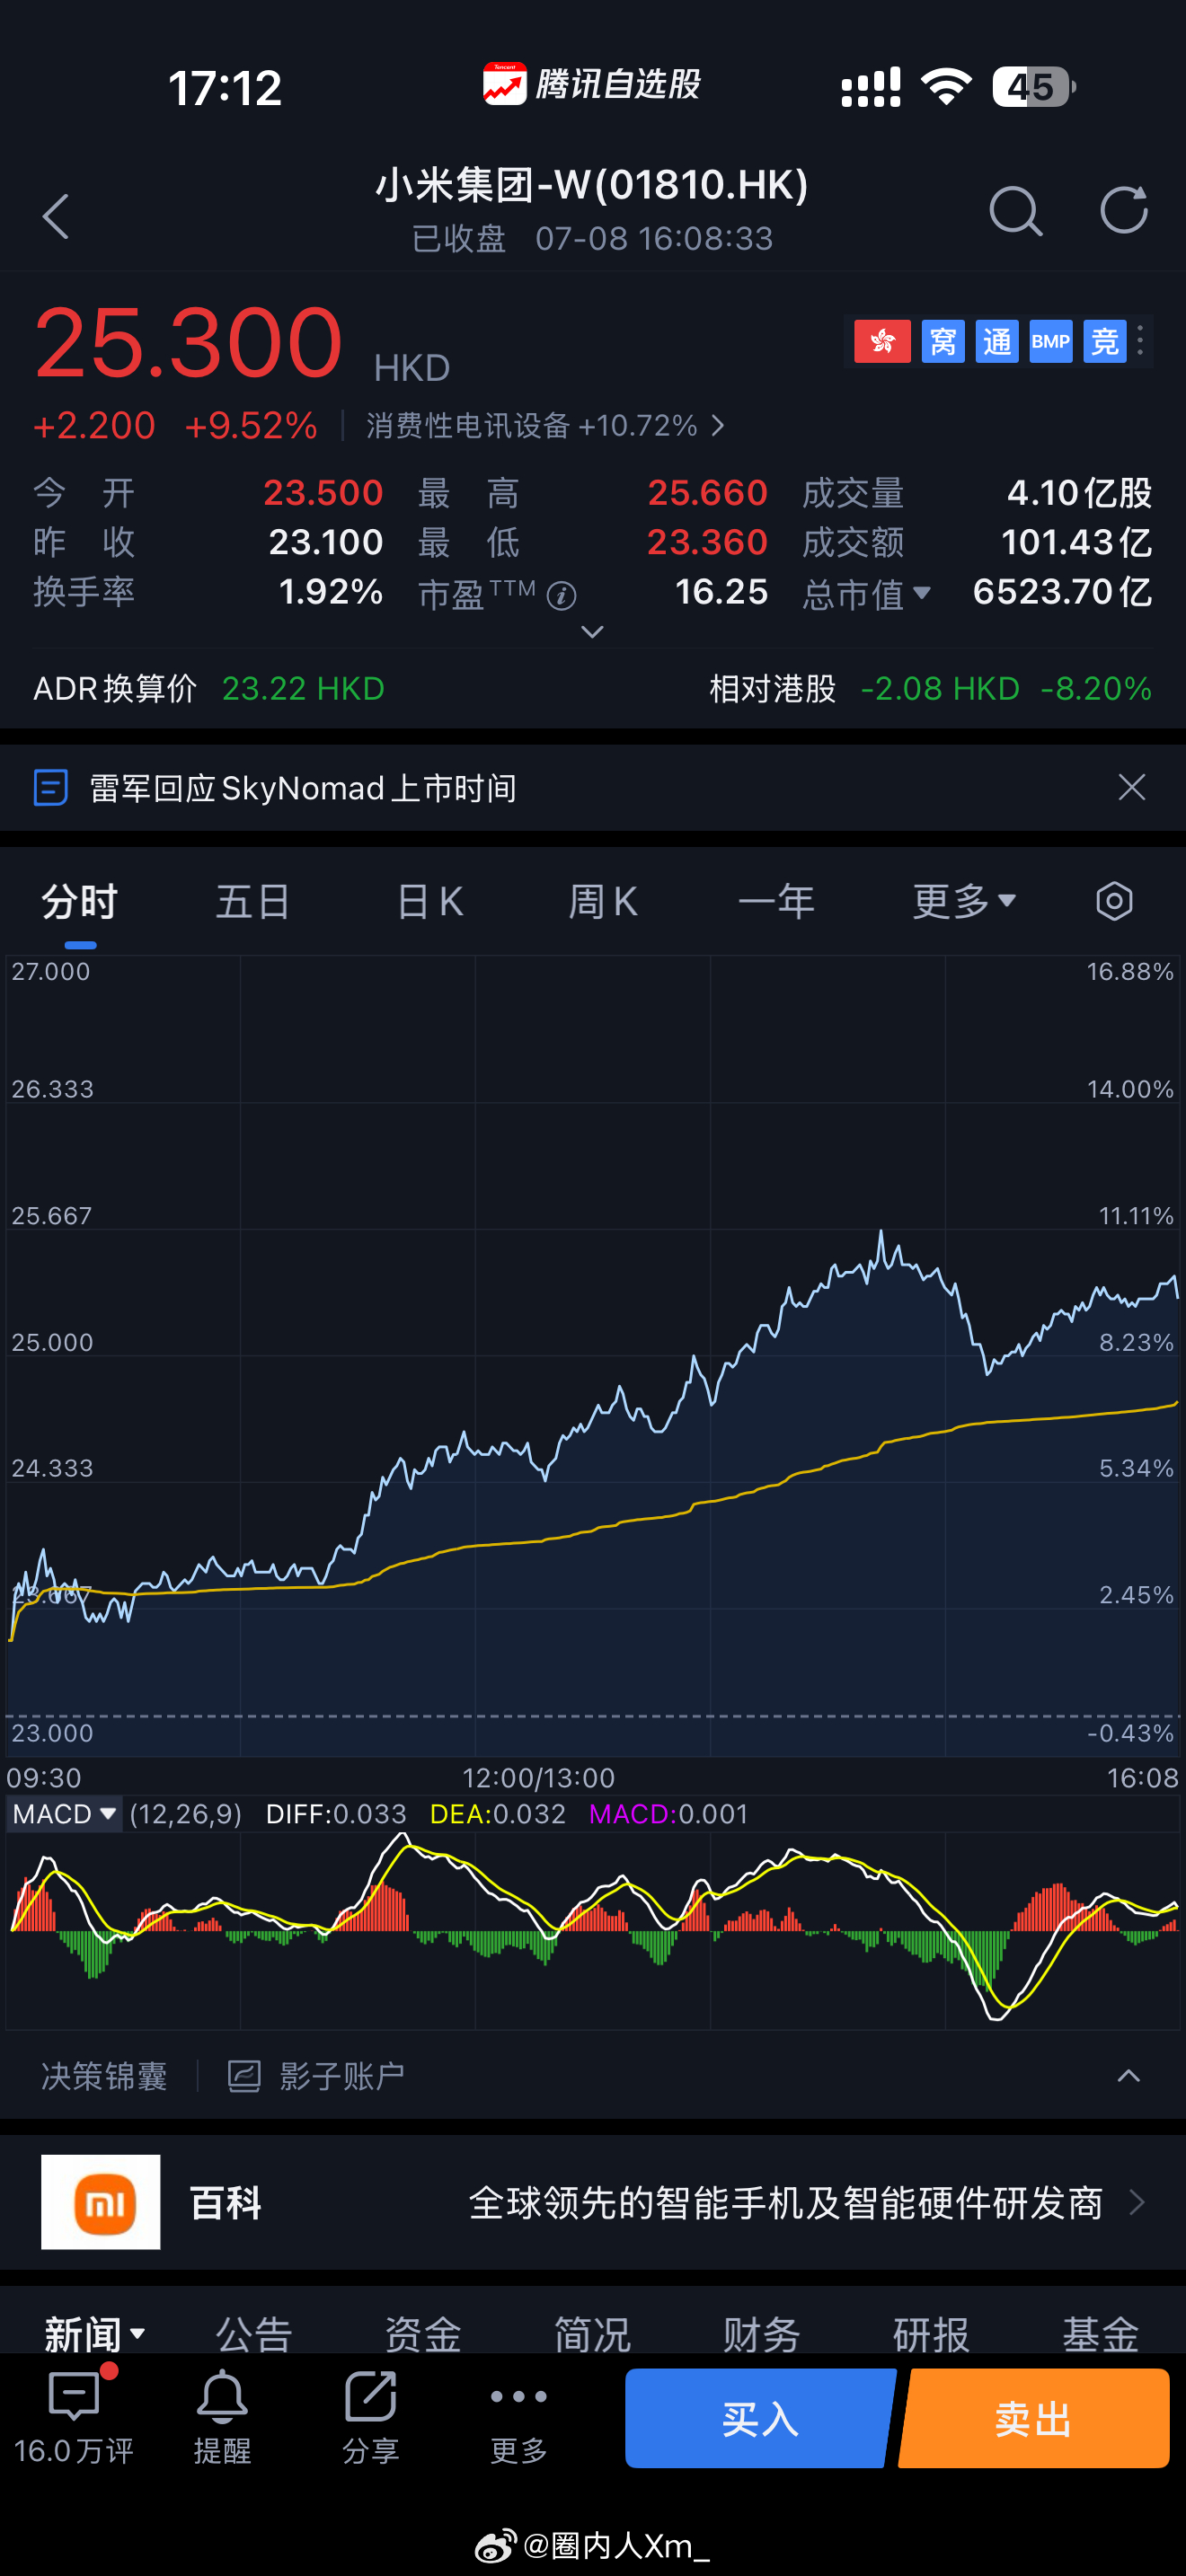Tap the 竞 auction badge
Image resolution: width=1186 pixels, height=2576 pixels.
[1104, 342]
